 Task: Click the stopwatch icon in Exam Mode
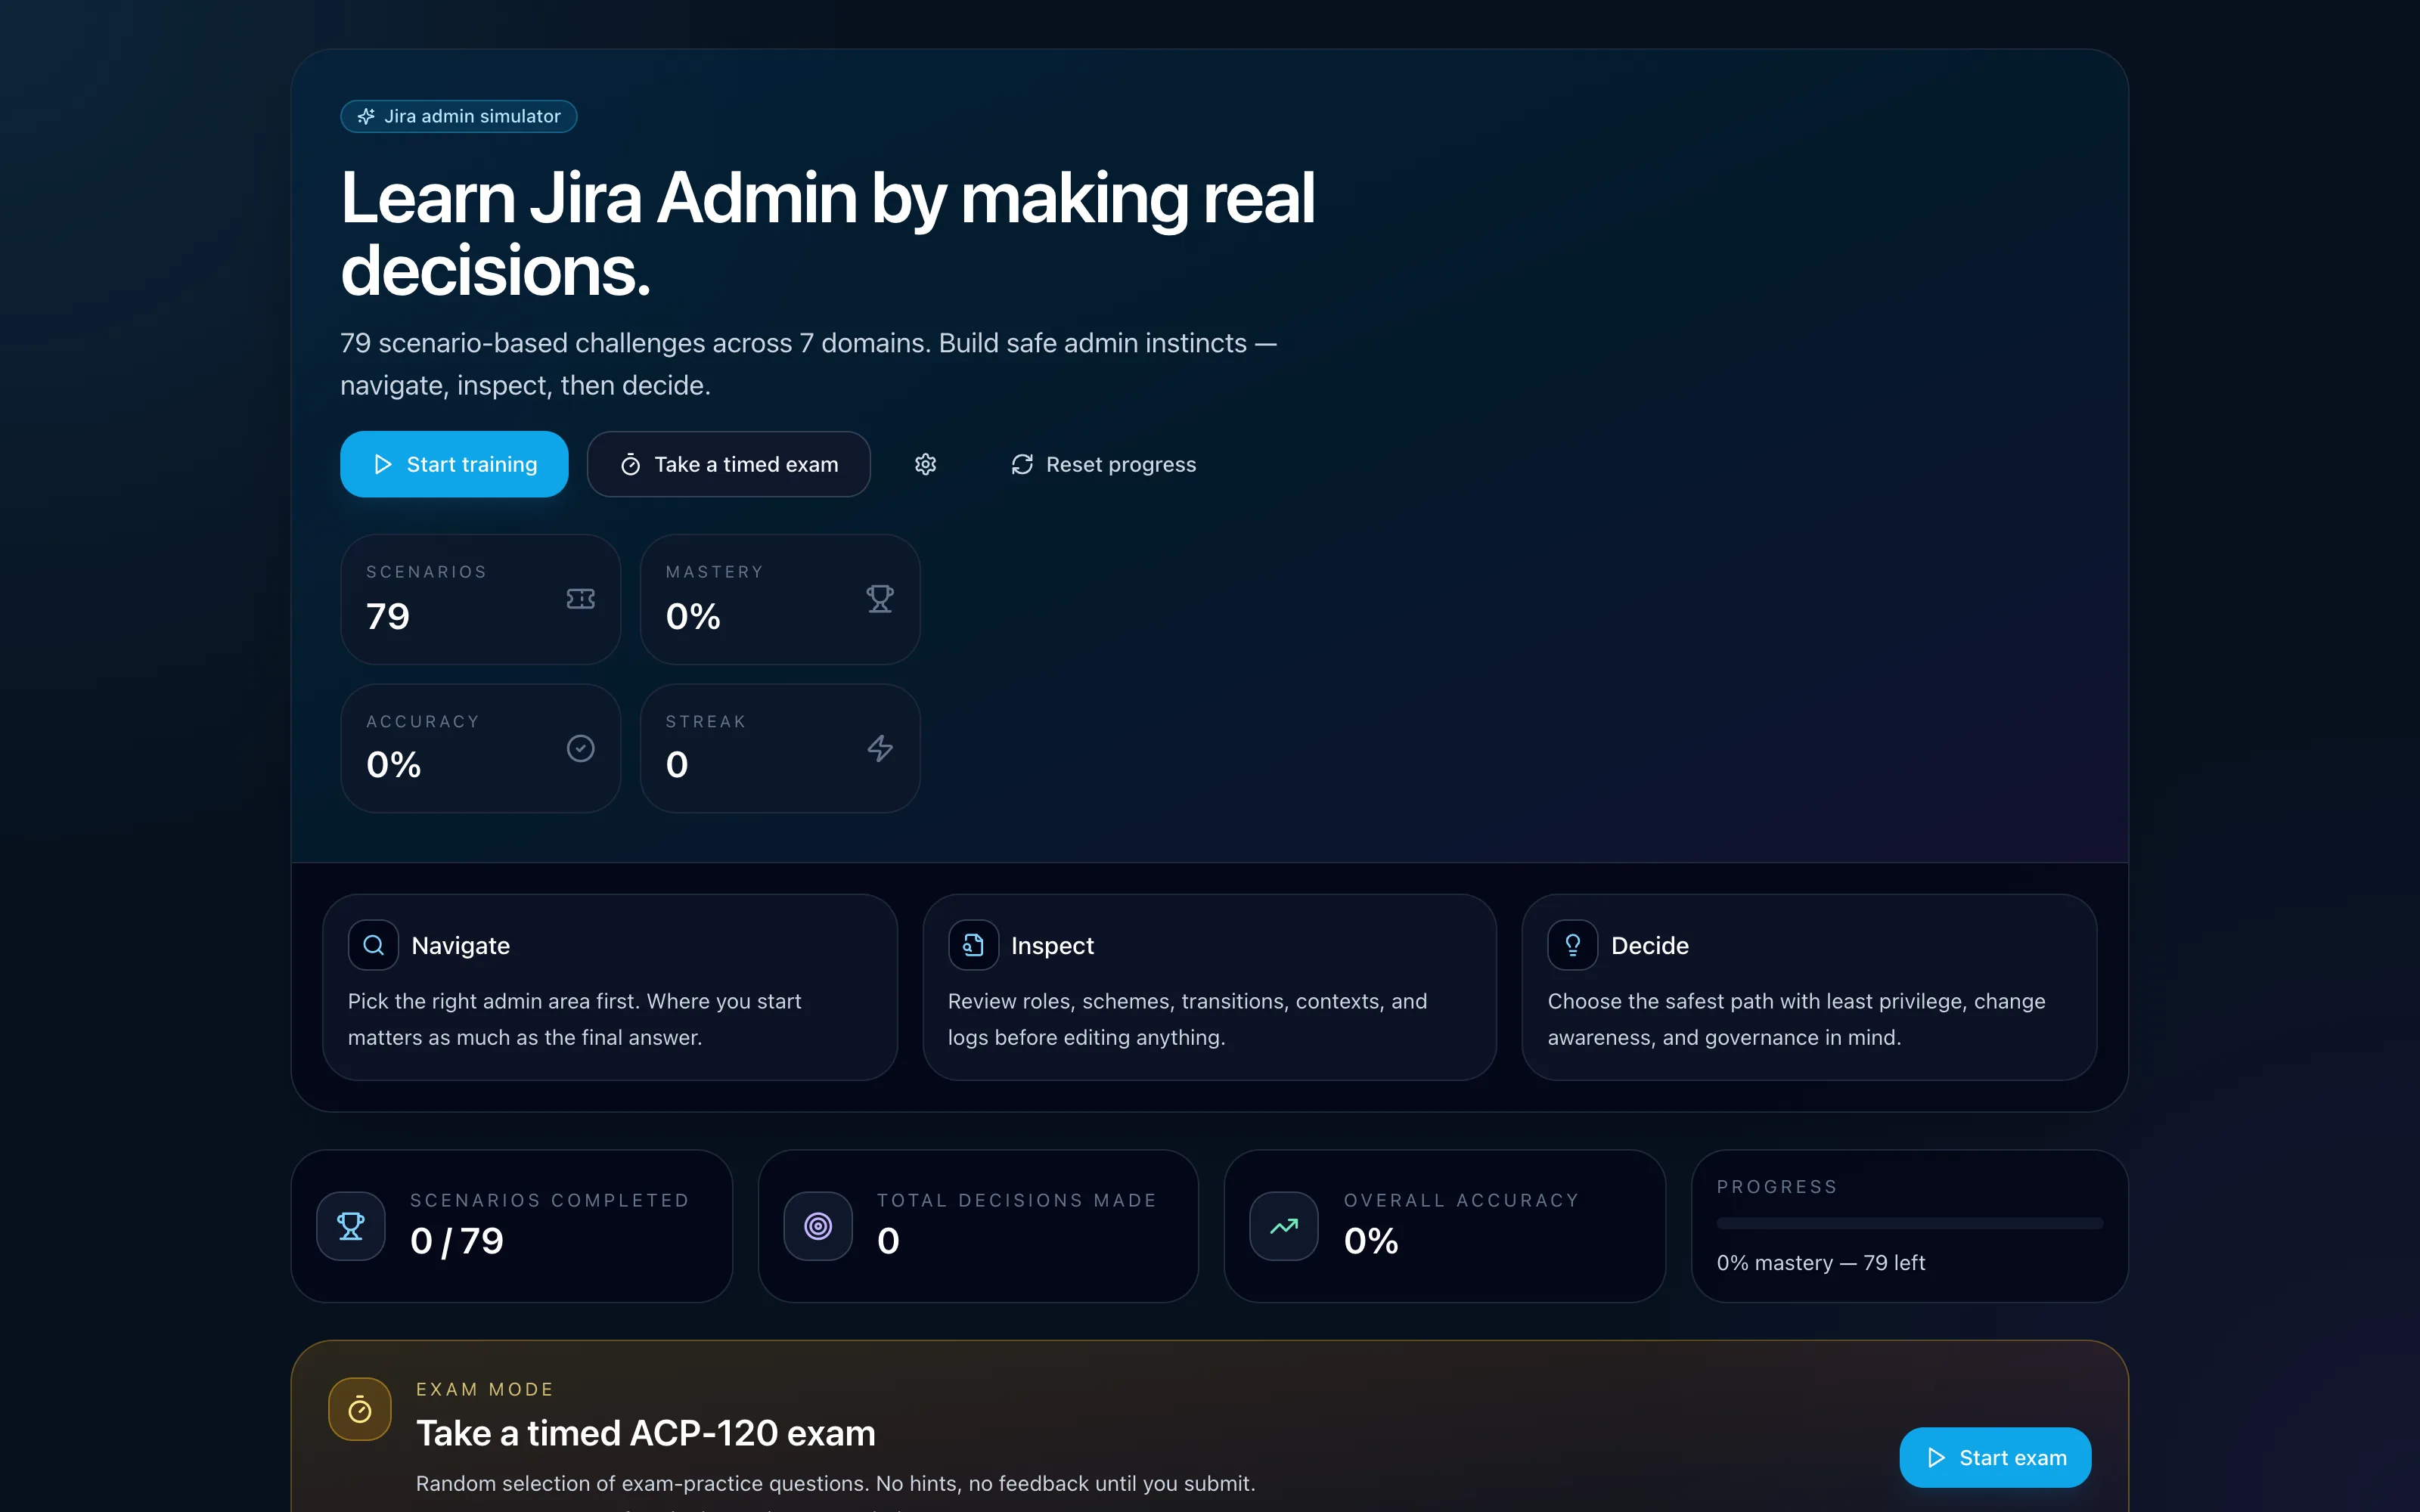click(360, 1410)
